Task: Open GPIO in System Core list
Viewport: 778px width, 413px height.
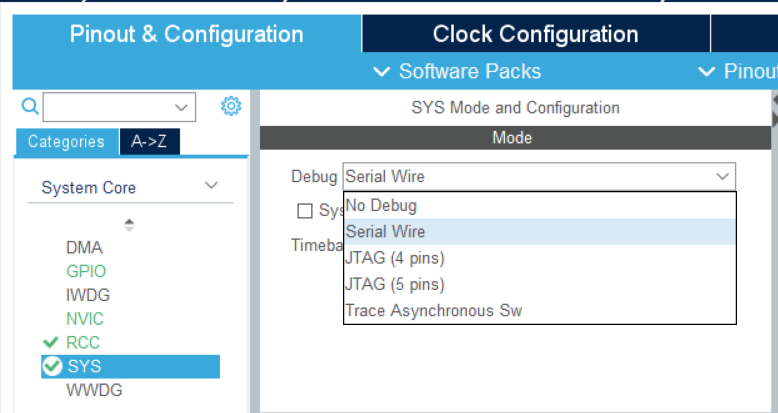Action: point(86,271)
